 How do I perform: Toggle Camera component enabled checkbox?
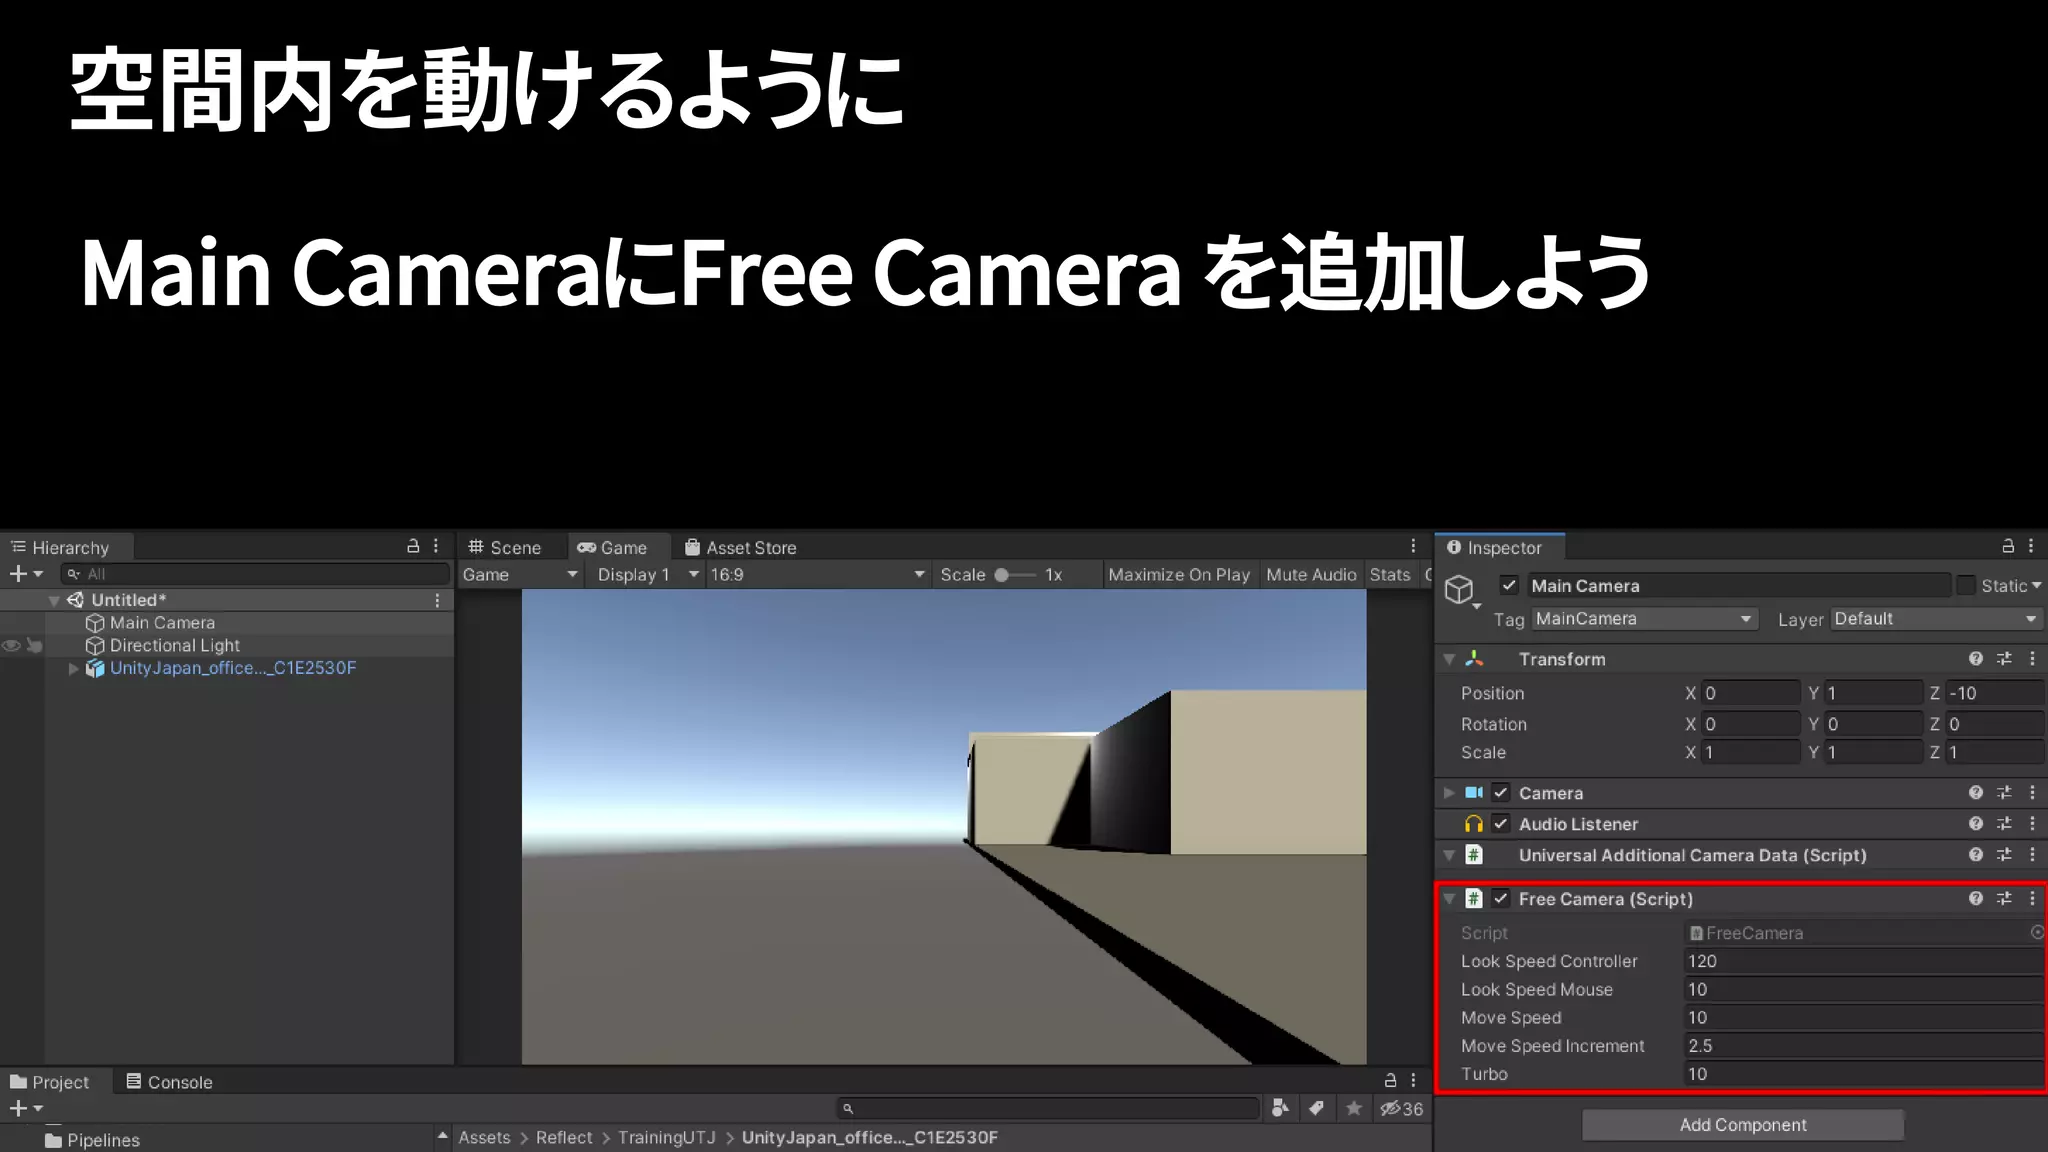coord(1501,793)
